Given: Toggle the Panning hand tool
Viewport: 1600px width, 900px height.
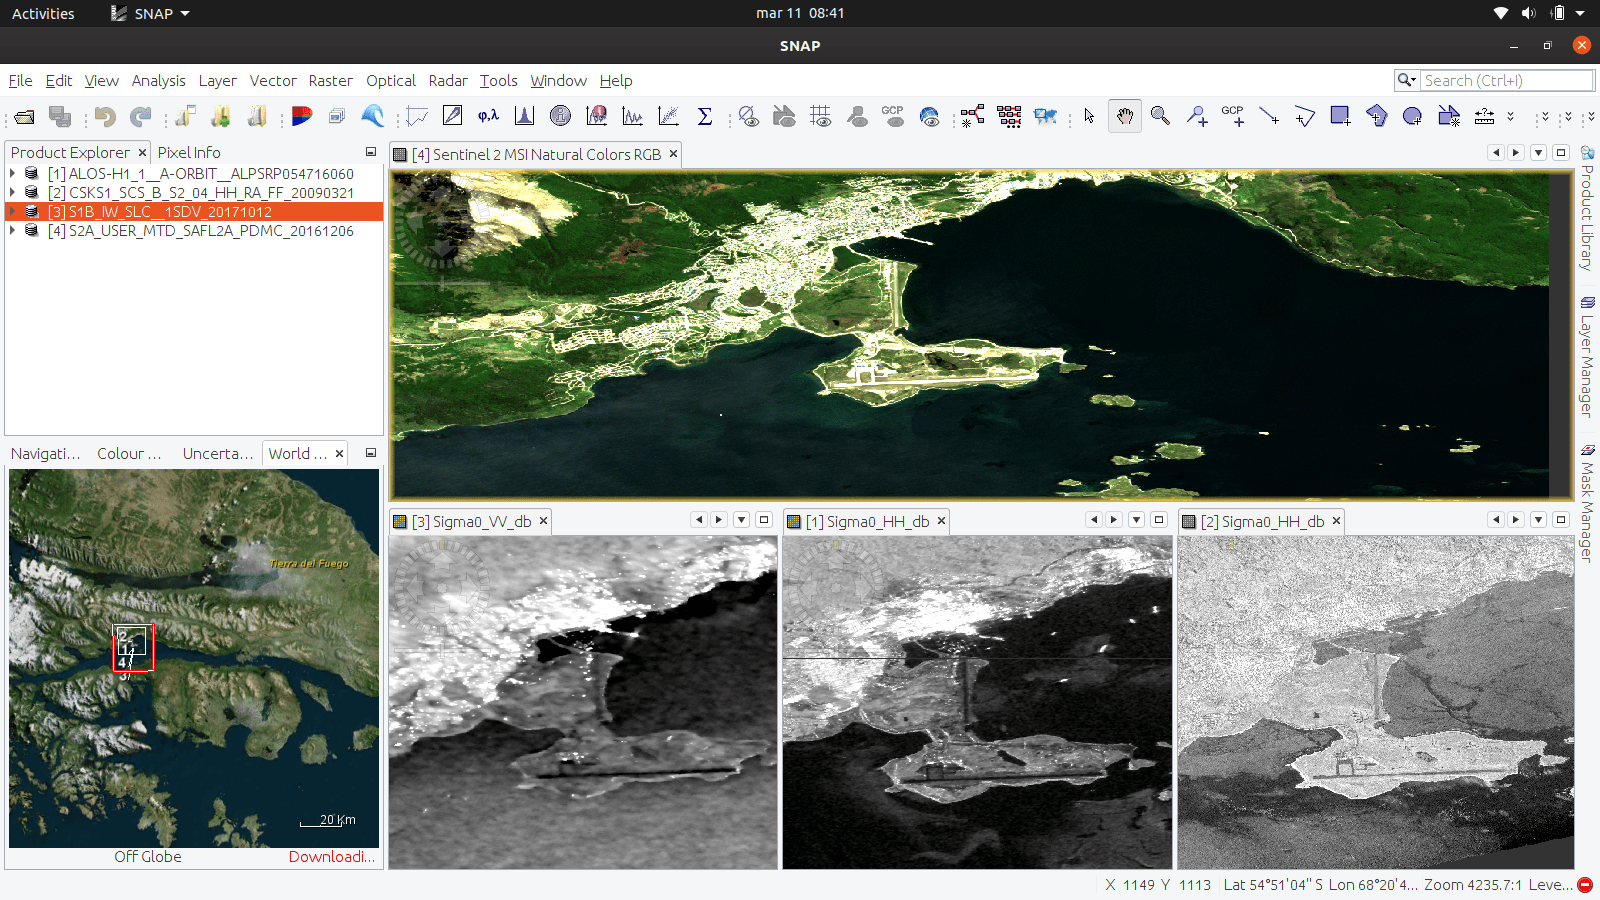Looking at the screenshot, I should (1125, 116).
